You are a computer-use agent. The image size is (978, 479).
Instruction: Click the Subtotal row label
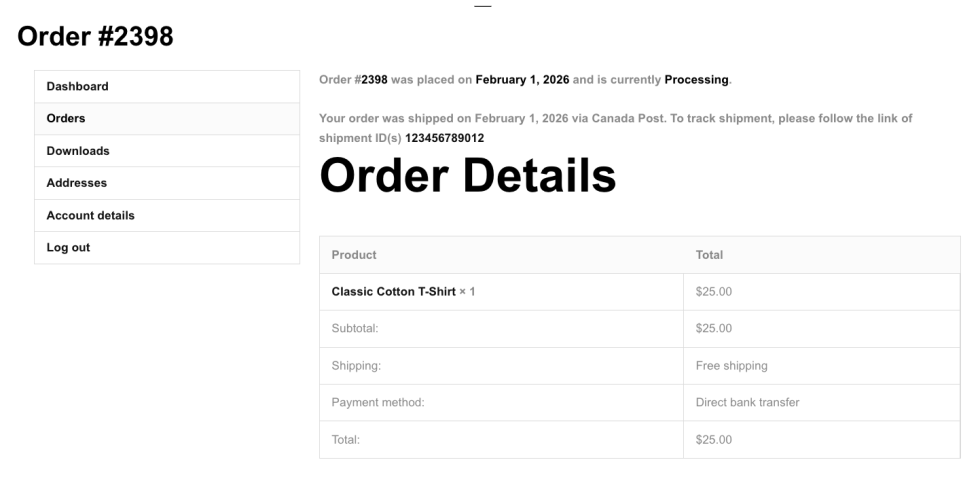click(355, 328)
